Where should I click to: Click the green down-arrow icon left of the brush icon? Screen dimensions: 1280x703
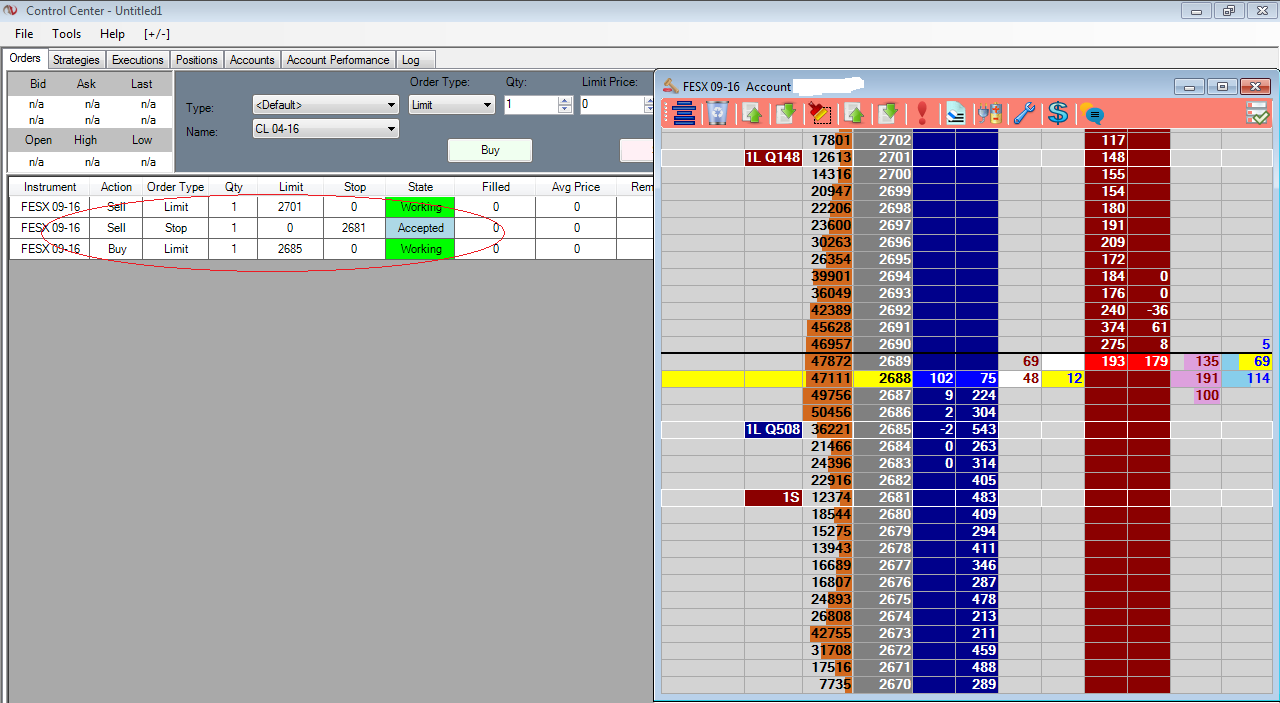tap(786, 113)
